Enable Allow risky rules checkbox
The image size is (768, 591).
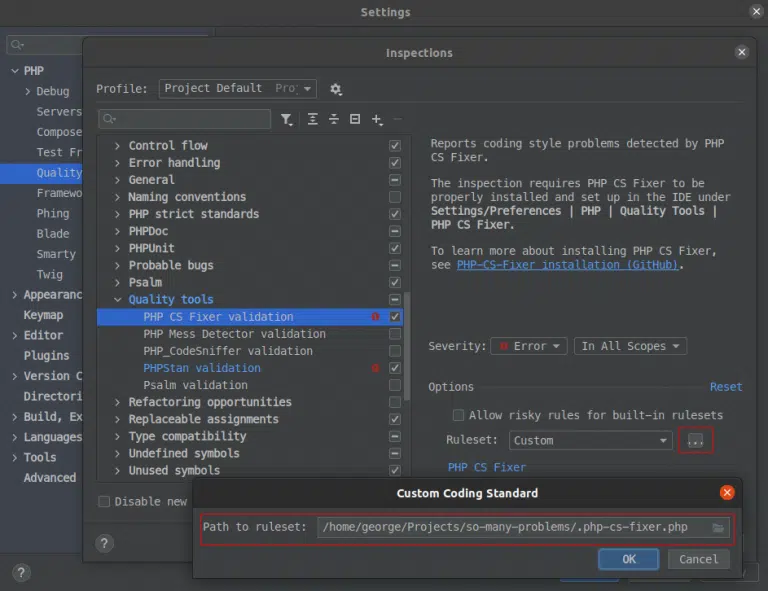click(458, 415)
